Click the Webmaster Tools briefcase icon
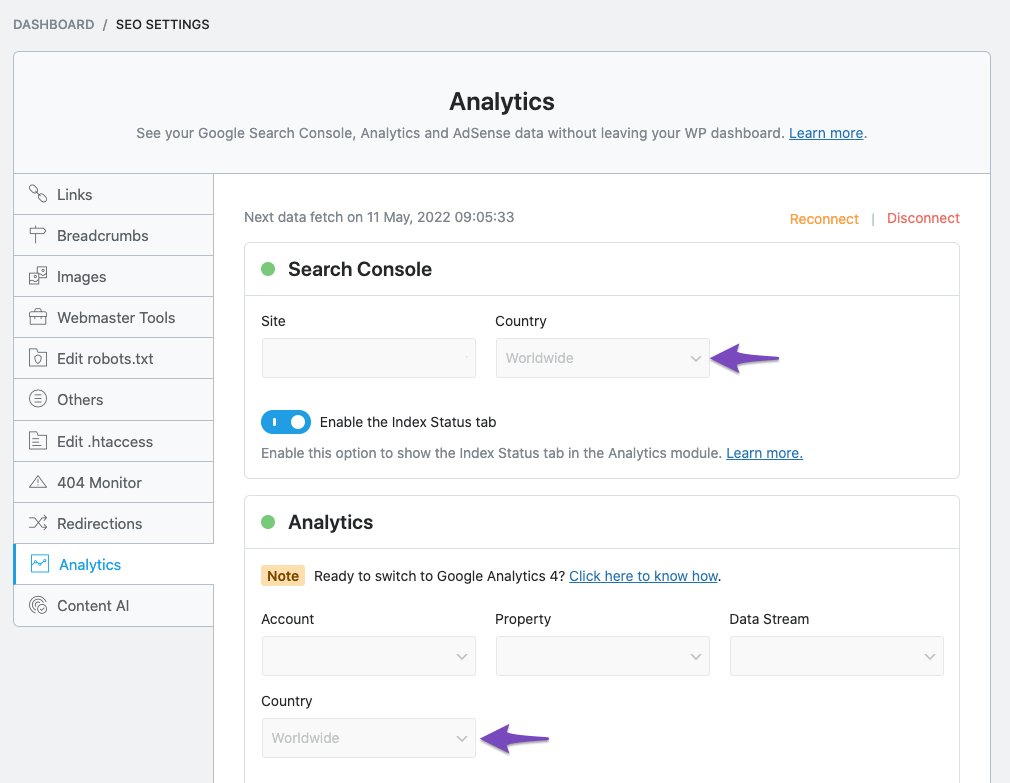 point(38,317)
